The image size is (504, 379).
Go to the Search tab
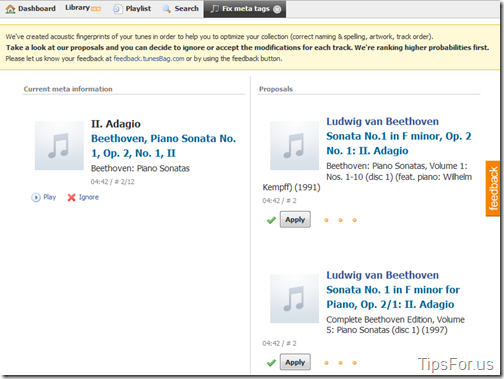pos(180,9)
